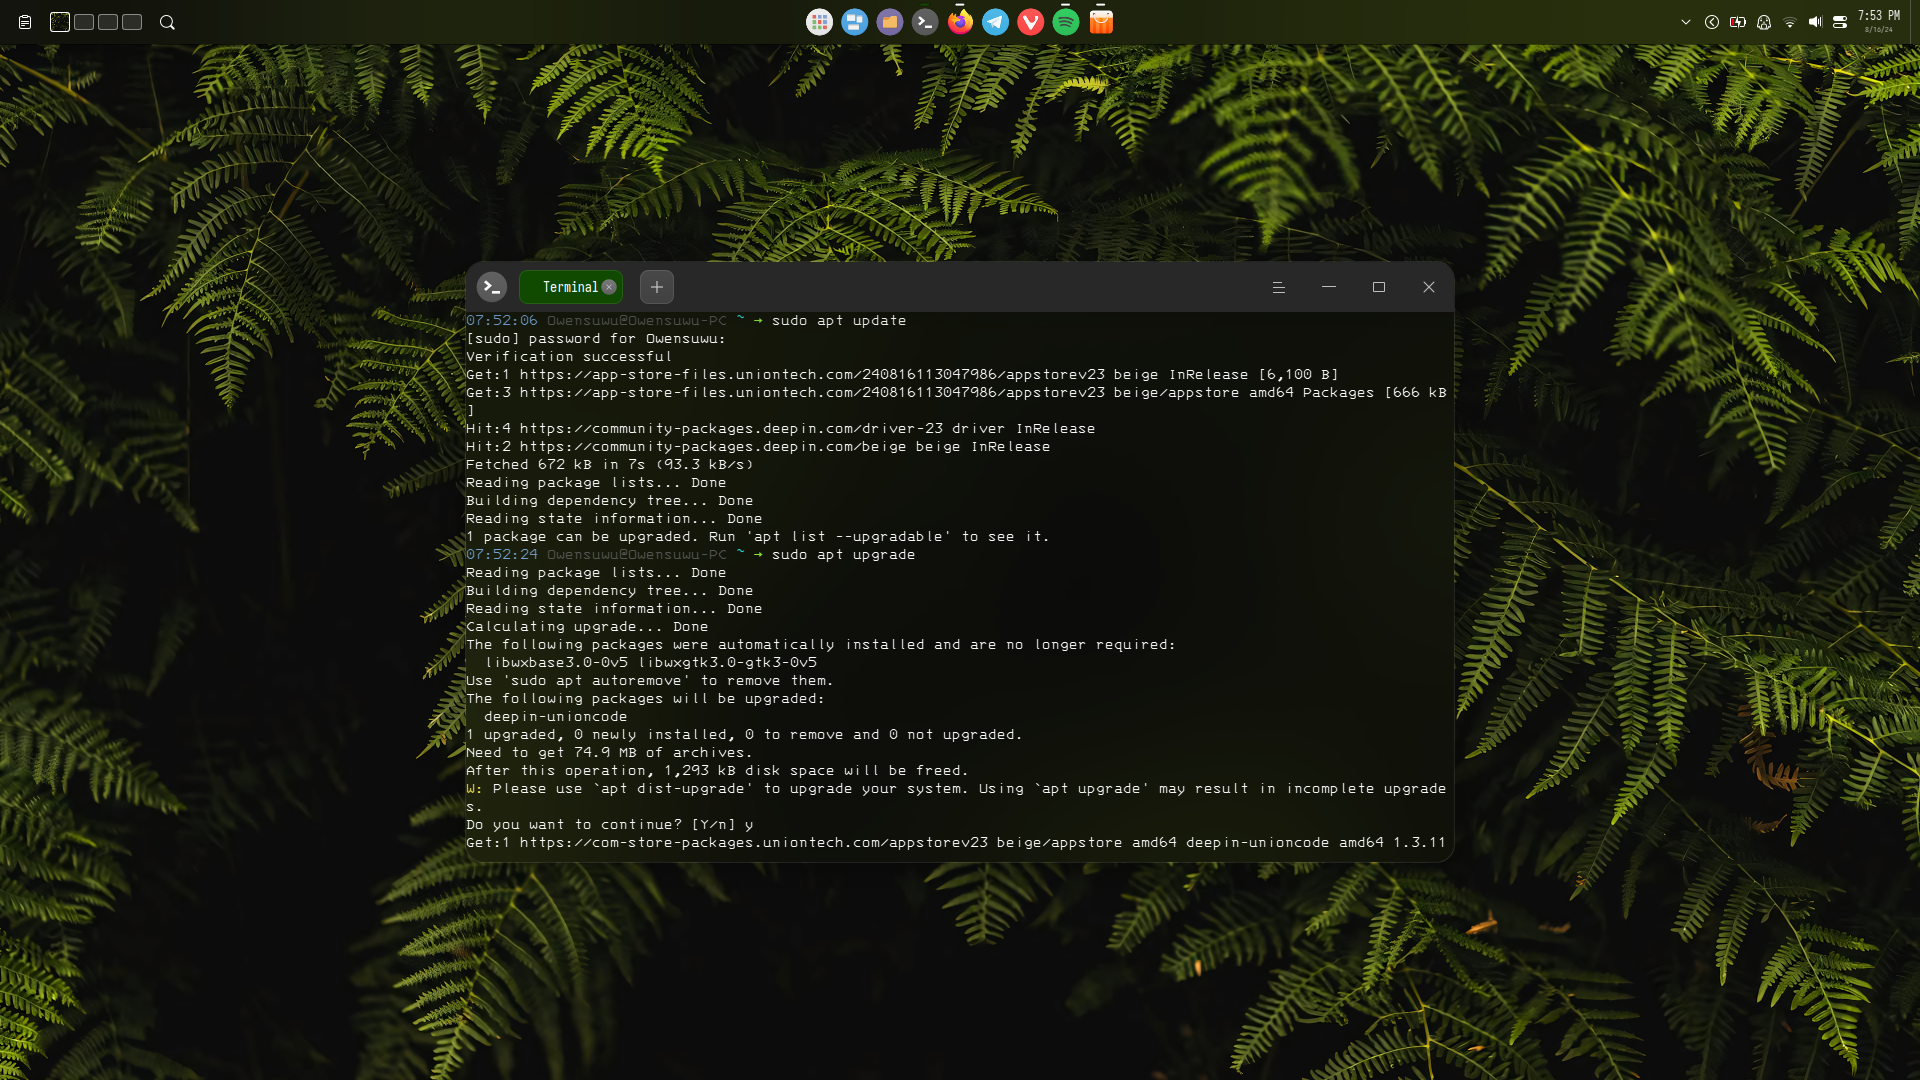
Task: Open the terminal hamburger menu
Action: tap(1278, 287)
